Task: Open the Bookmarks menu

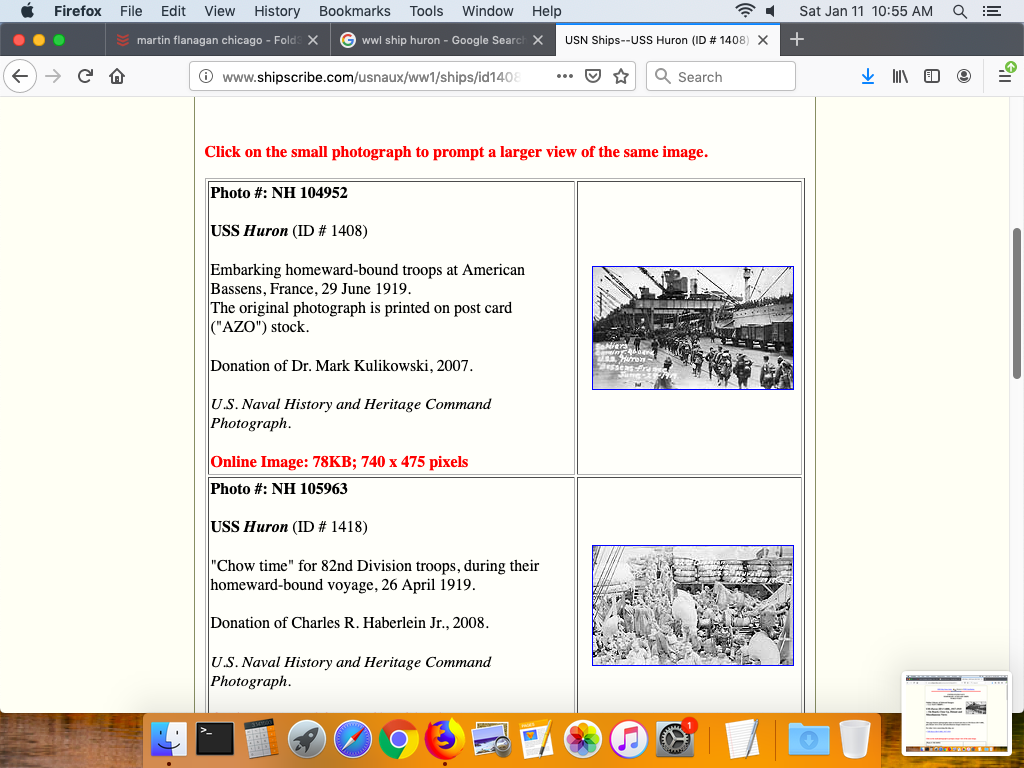Action: (x=354, y=11)
